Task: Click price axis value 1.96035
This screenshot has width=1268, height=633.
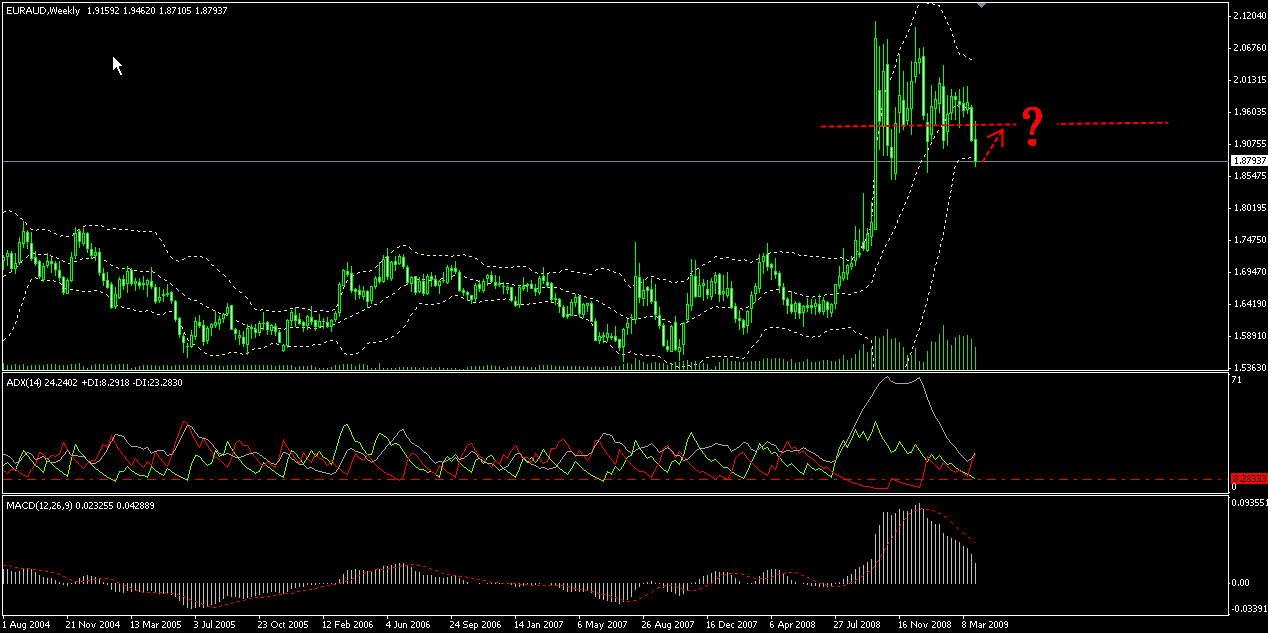Action: 1249,112
